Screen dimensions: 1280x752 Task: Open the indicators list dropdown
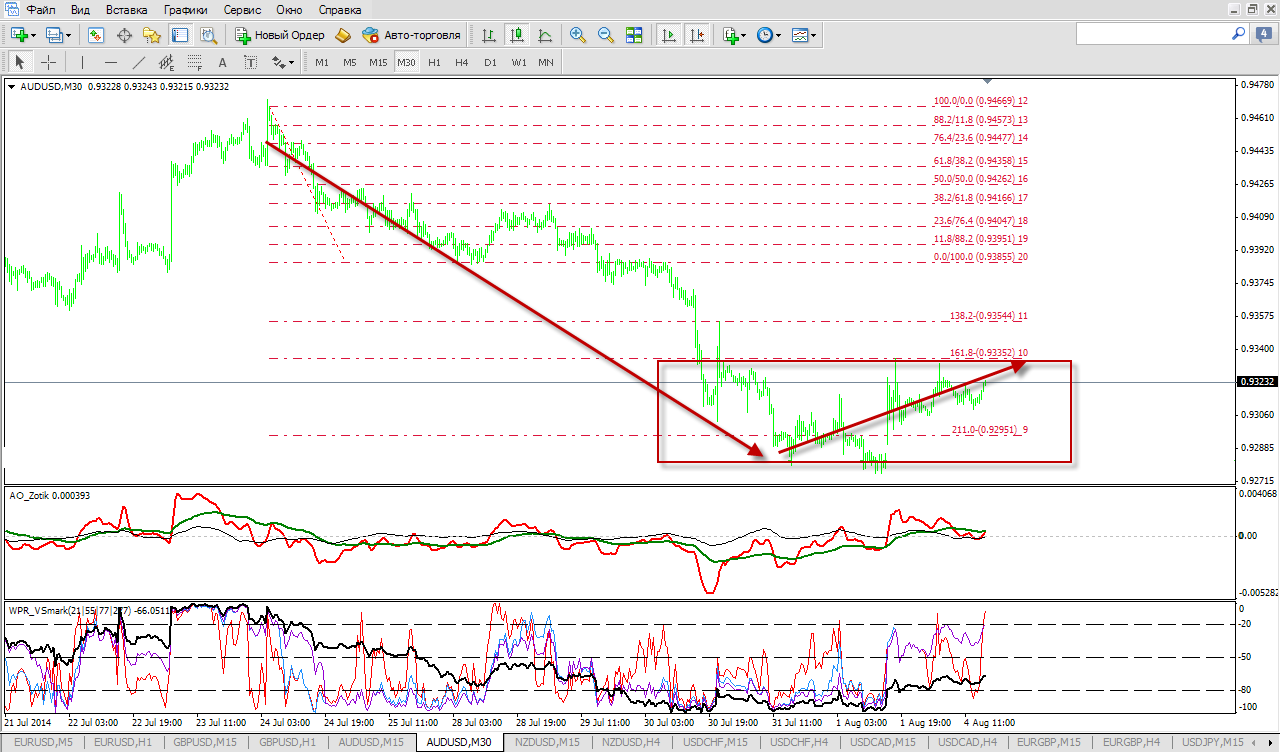click(x=735, y=35)
